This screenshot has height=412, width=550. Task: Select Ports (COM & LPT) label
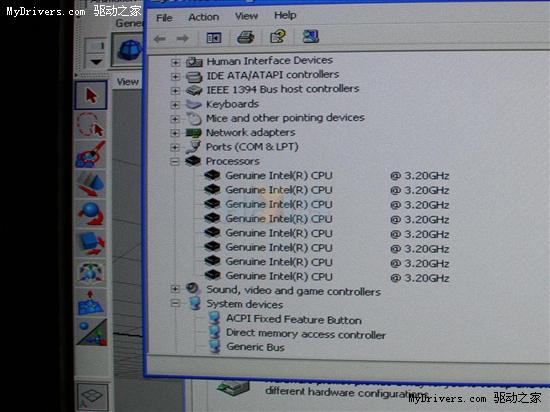pyautogui.click(x=252, y=147)
